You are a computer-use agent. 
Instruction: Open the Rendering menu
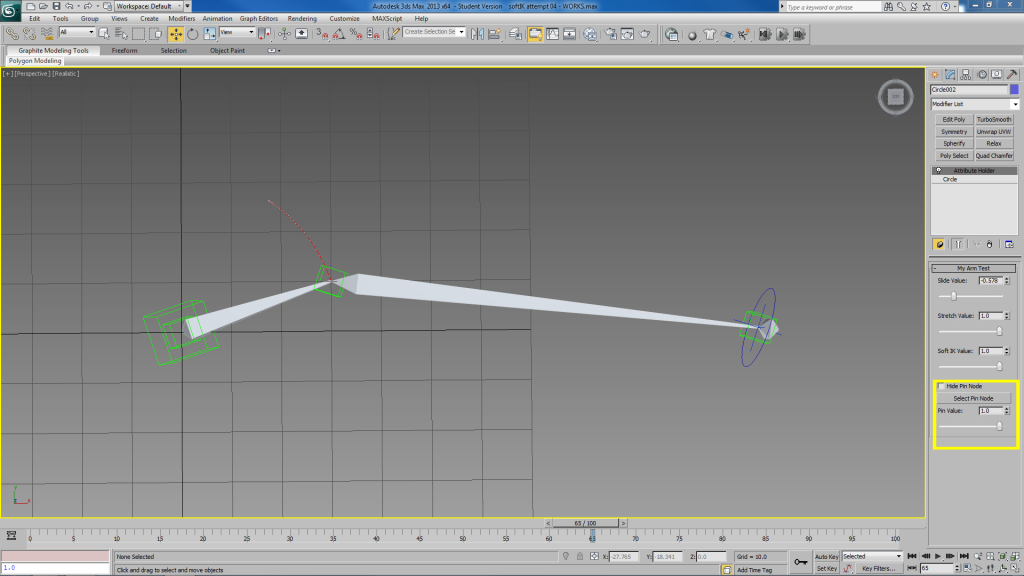pyautogui.click(x=302, y=18)
